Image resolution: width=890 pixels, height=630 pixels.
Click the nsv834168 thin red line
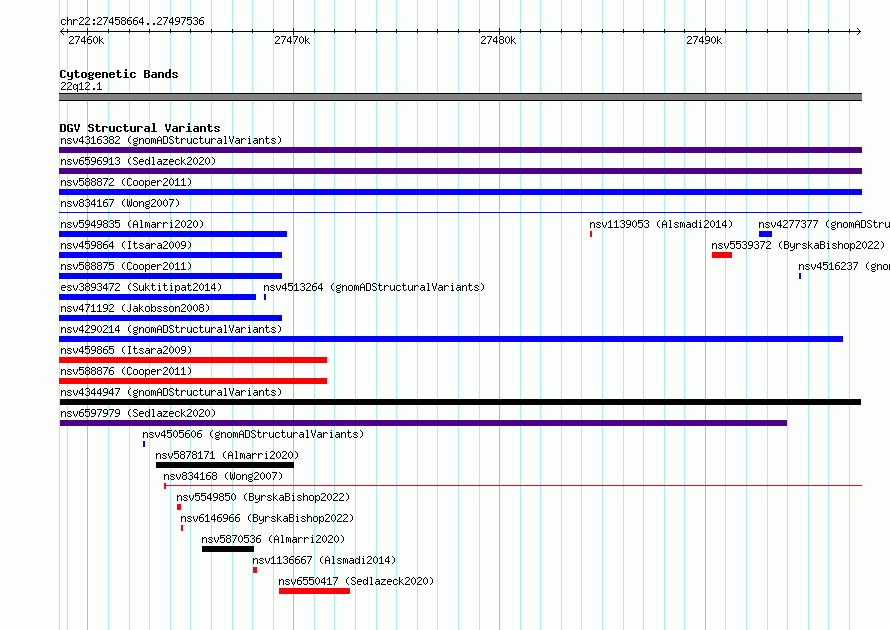(513, 486)
